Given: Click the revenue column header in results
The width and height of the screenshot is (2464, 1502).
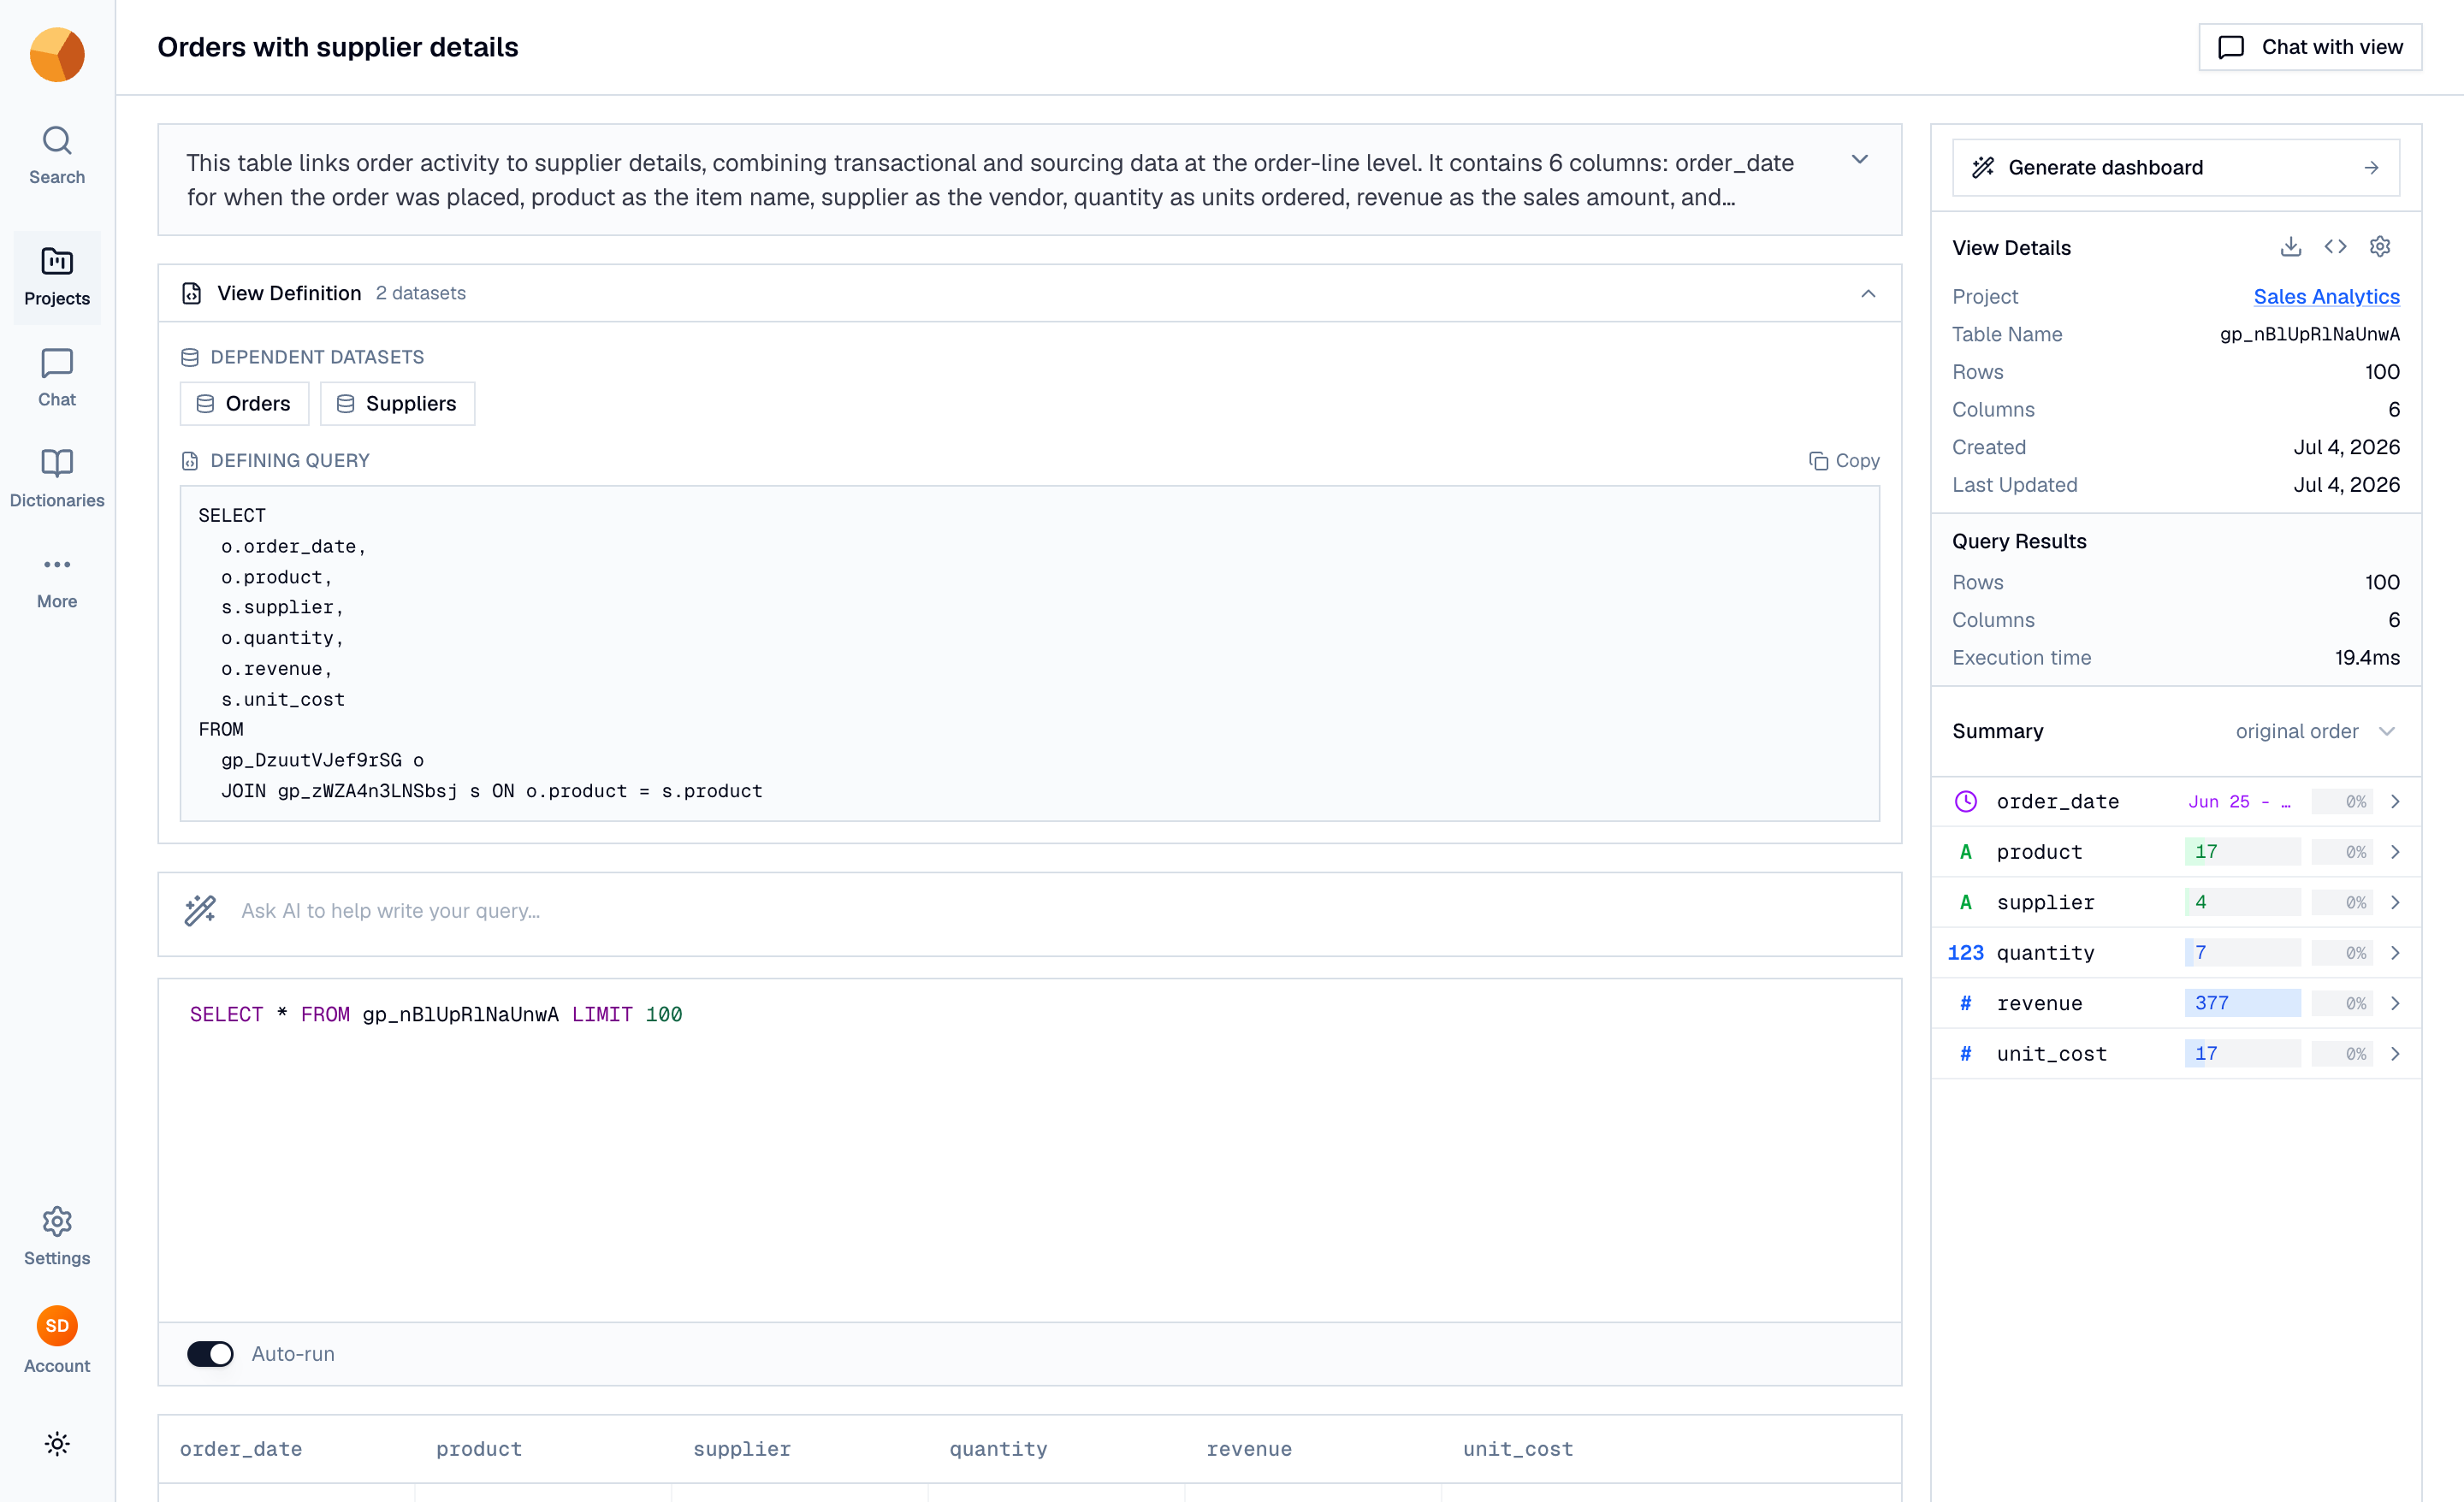Looking at the screenshot, I should (x=1248, y=1449).
